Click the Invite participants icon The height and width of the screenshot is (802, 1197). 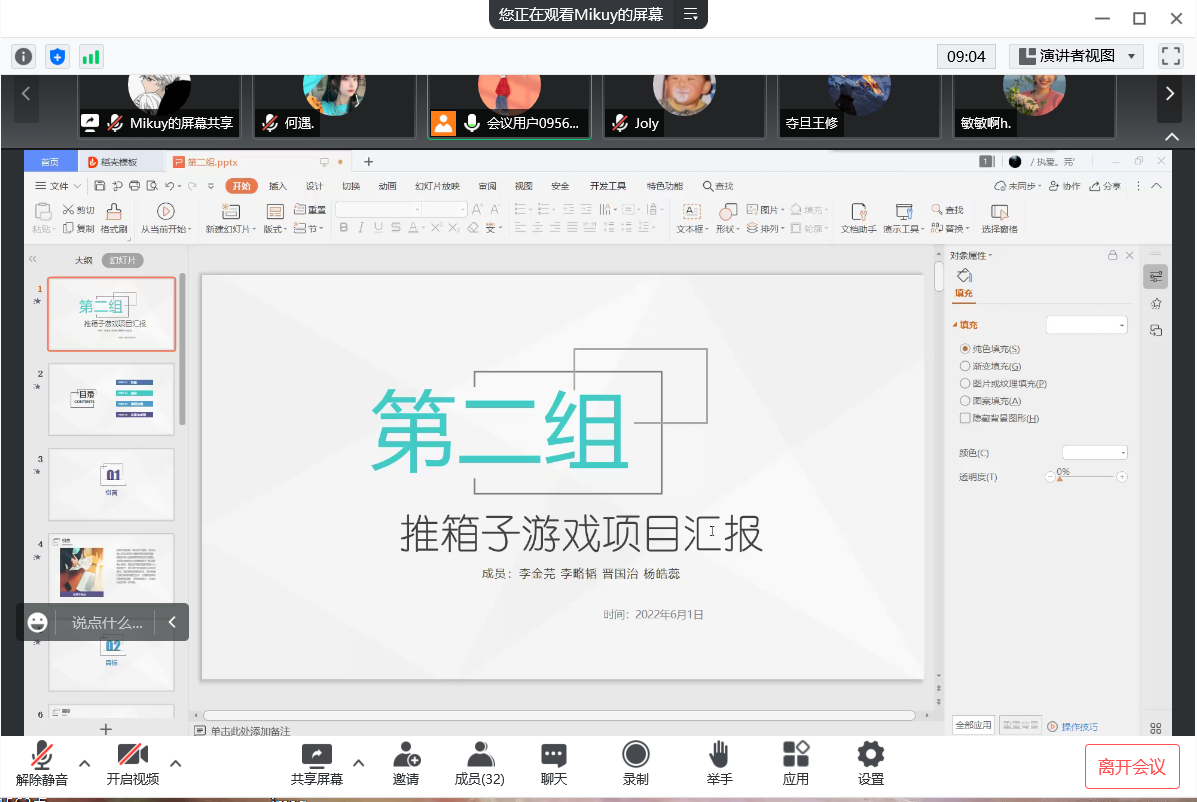pos(406,756)
